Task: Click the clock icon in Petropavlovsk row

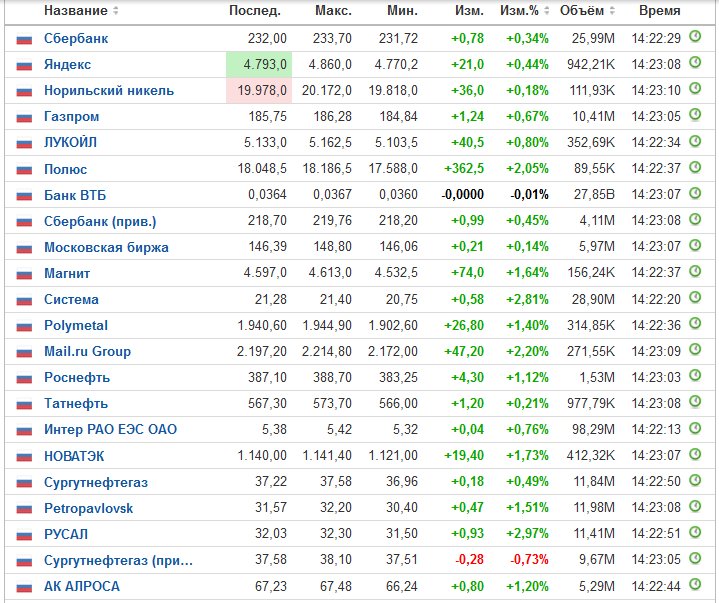Action: click(695, 506)
